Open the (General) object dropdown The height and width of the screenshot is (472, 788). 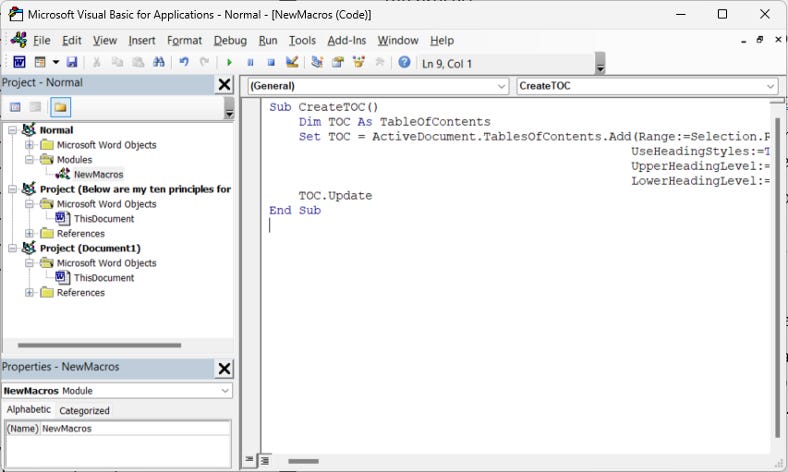378,86
